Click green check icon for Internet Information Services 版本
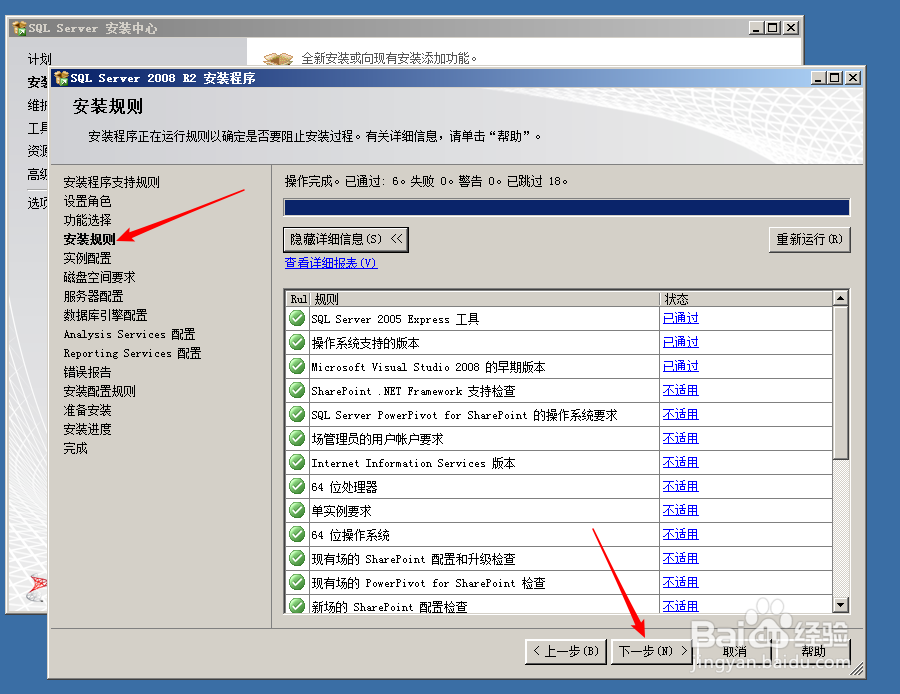The width and height of the screenshot is (900, 694). pos(297,462)
